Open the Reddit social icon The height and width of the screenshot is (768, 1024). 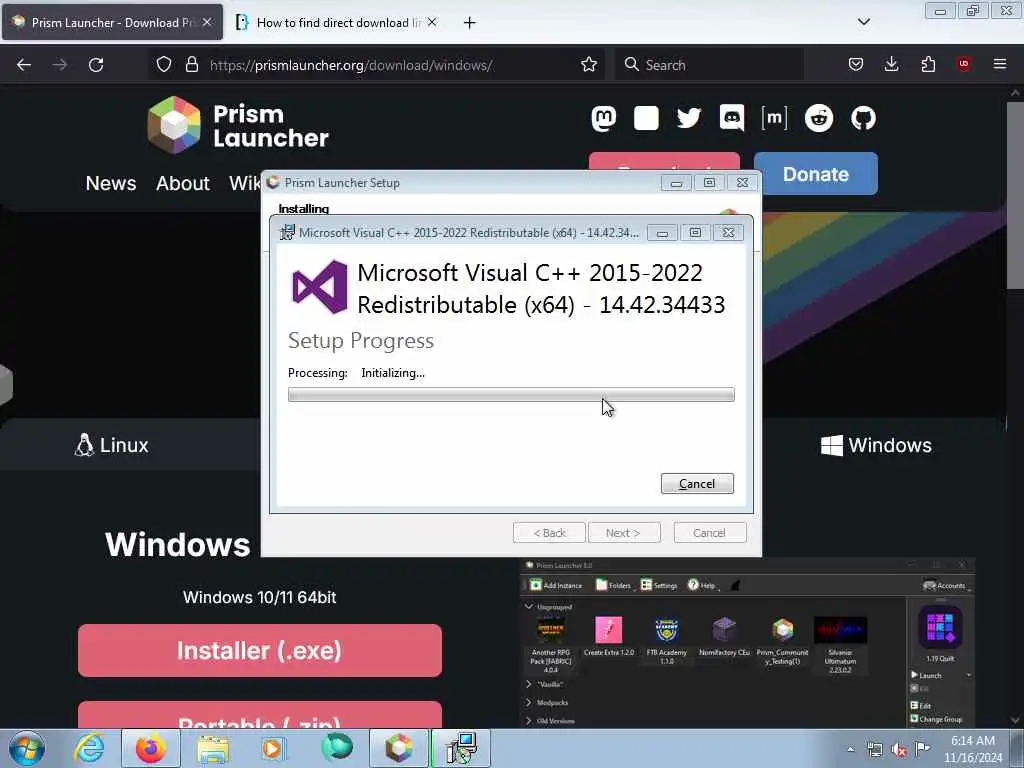pyautogui.click(x=818, y=118)
